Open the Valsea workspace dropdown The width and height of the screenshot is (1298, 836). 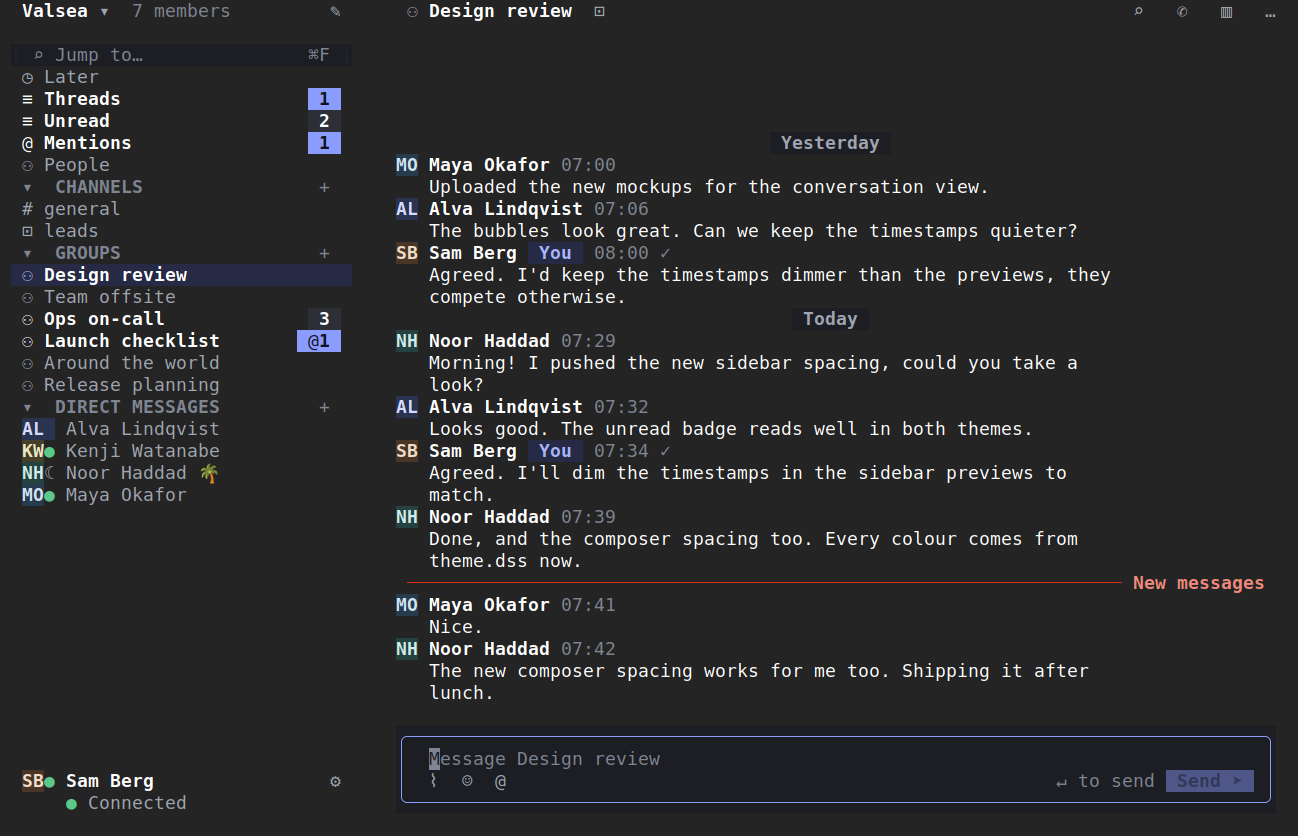point(66,12)
